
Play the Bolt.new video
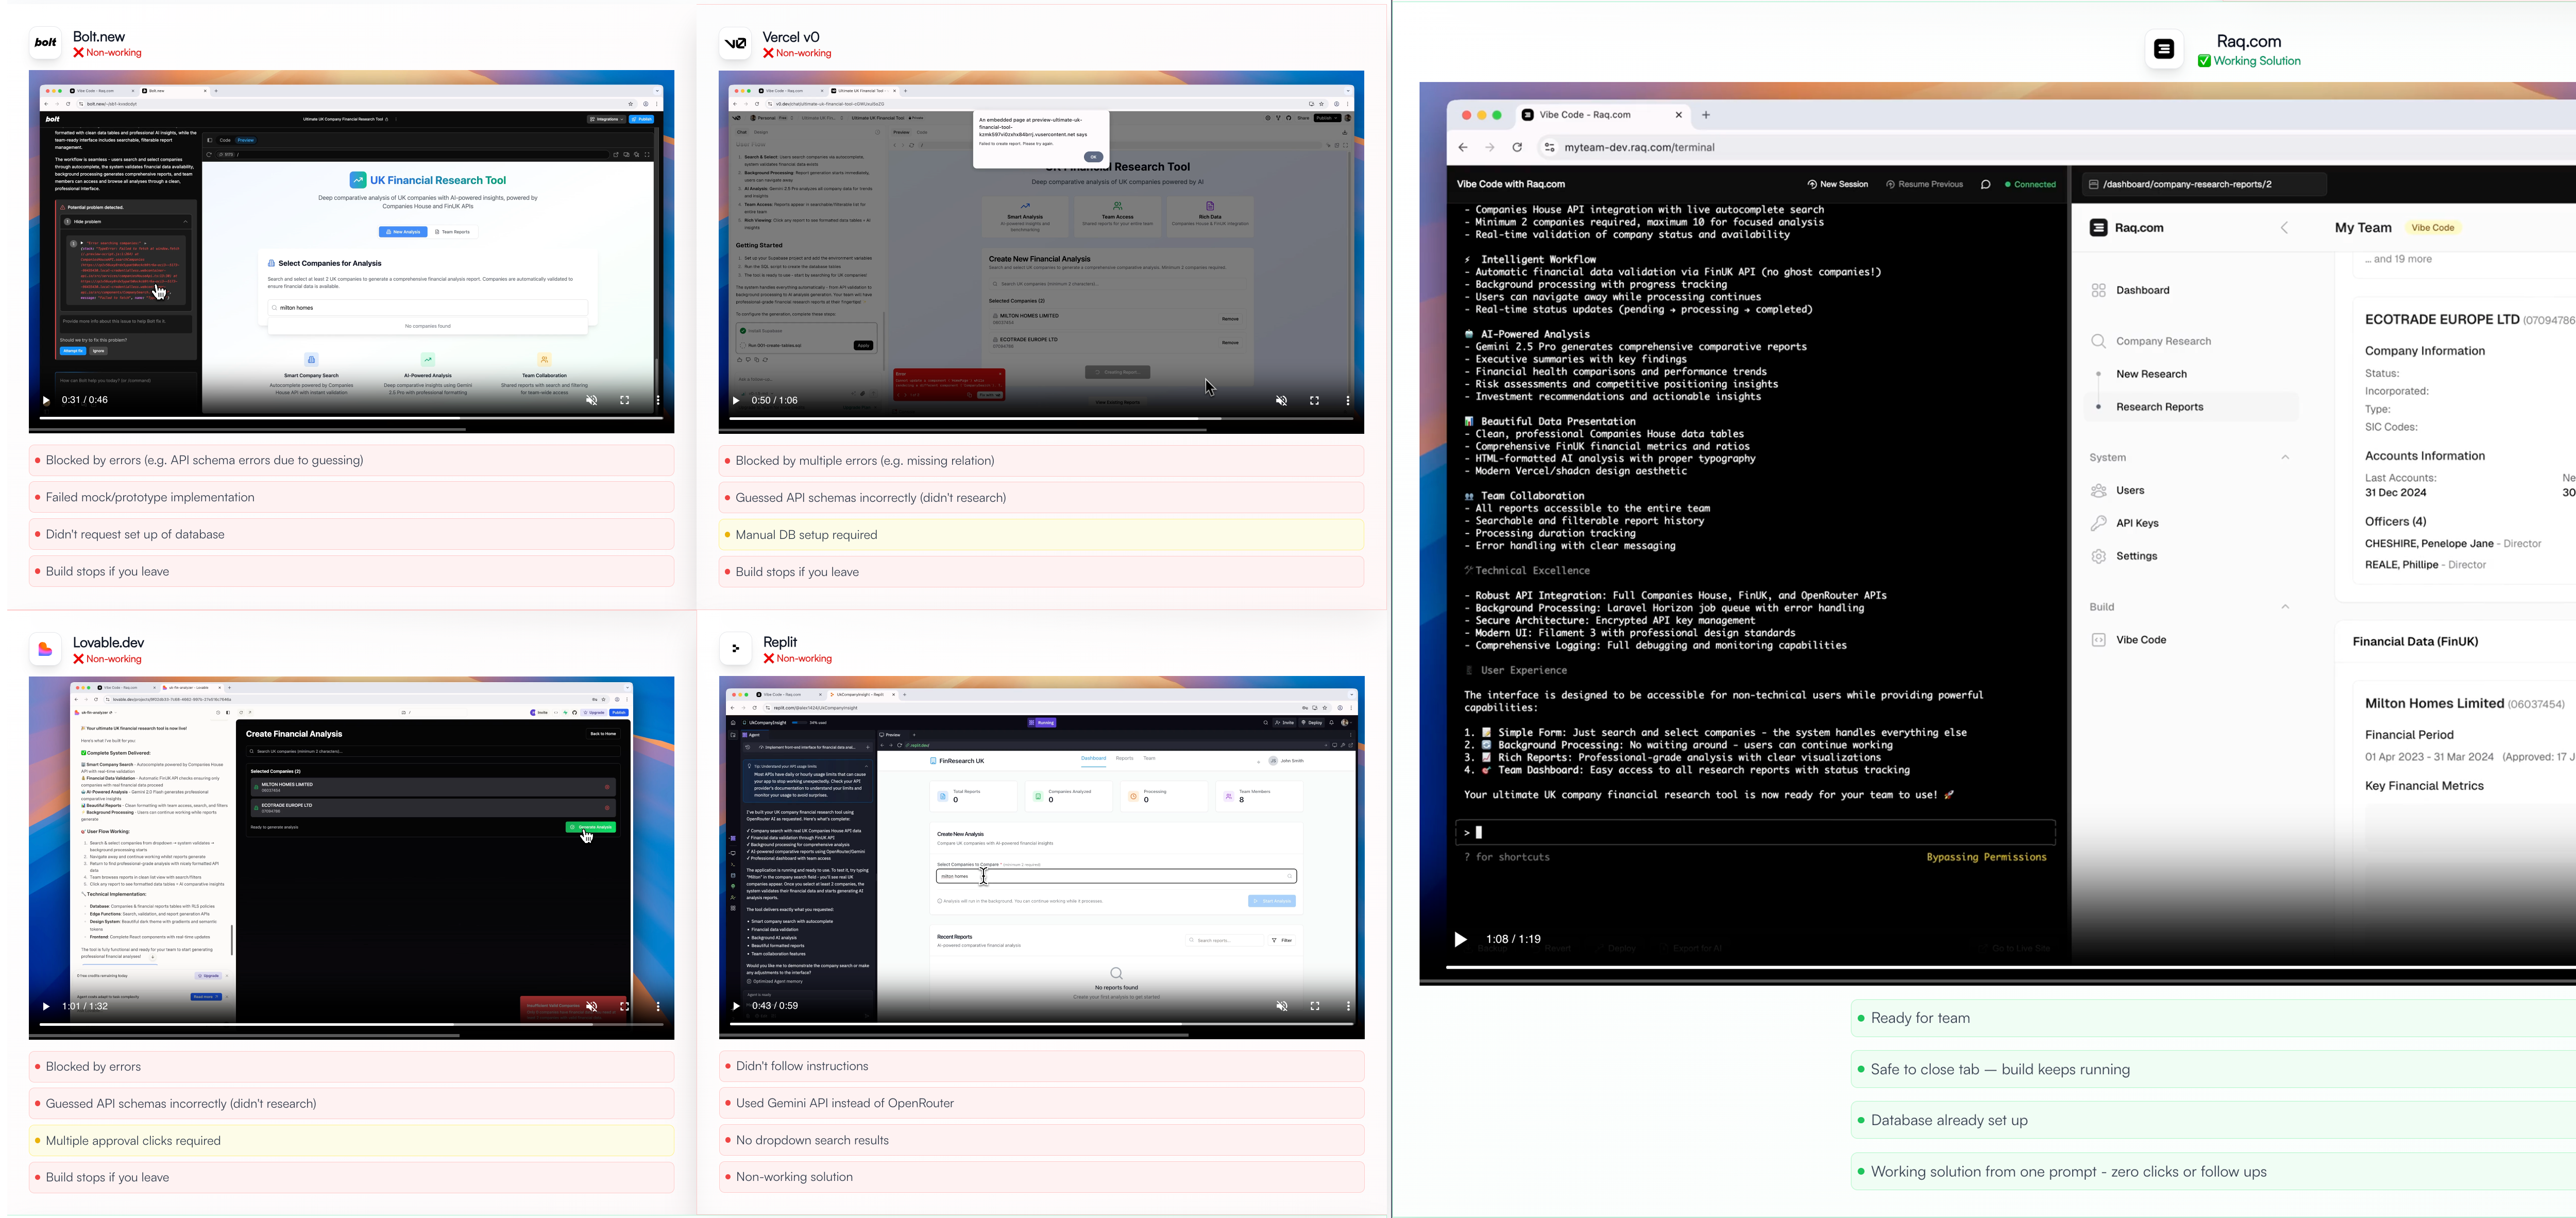click(46, 400)
